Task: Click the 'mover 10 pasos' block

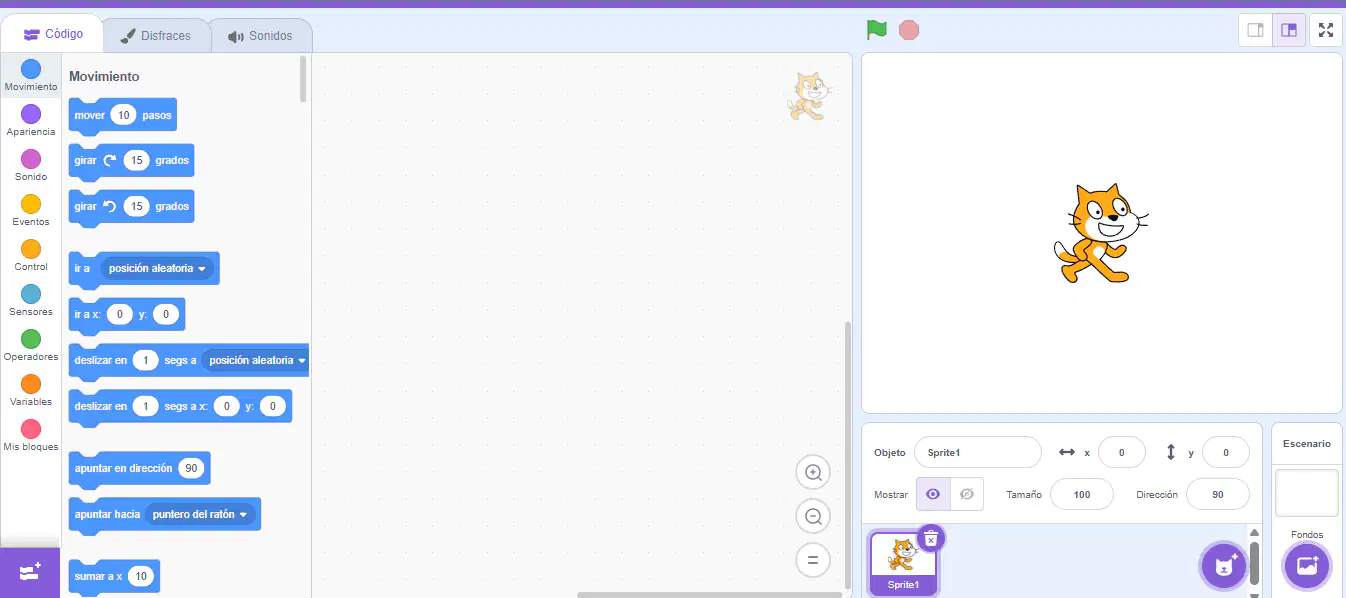Action: [x=122, y=116]
